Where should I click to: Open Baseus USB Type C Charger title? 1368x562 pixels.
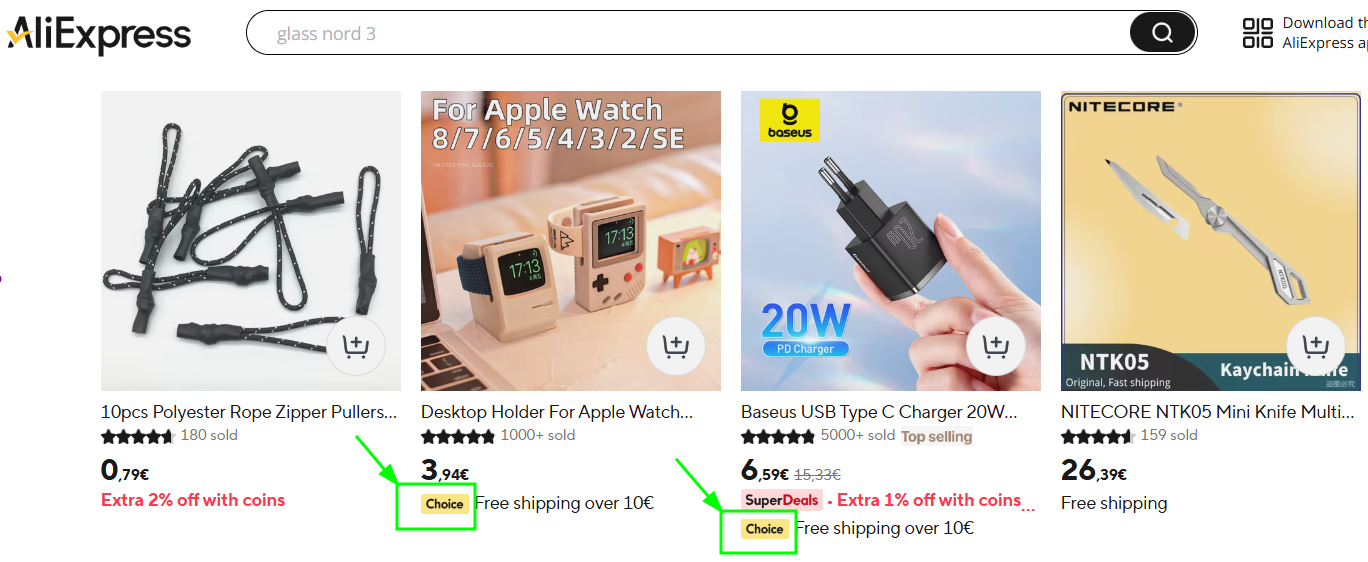[x=879, y=412]
